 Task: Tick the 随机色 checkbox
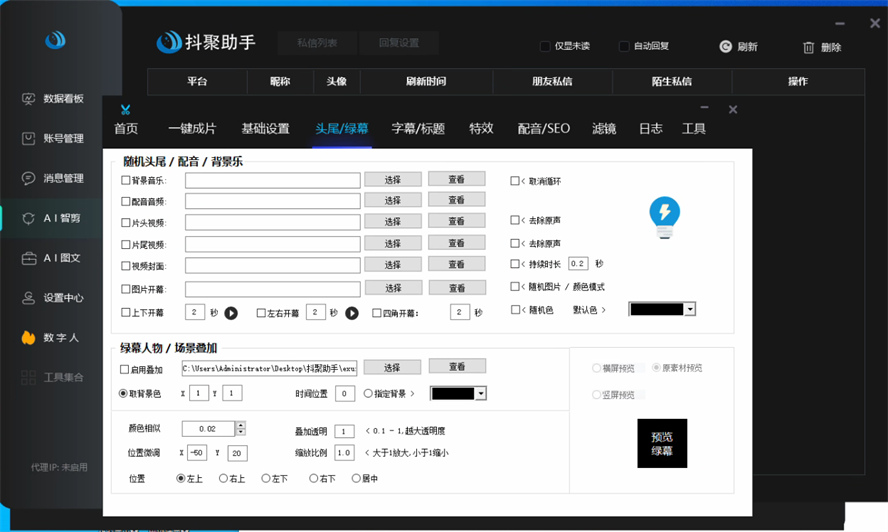tap(515, 310)
